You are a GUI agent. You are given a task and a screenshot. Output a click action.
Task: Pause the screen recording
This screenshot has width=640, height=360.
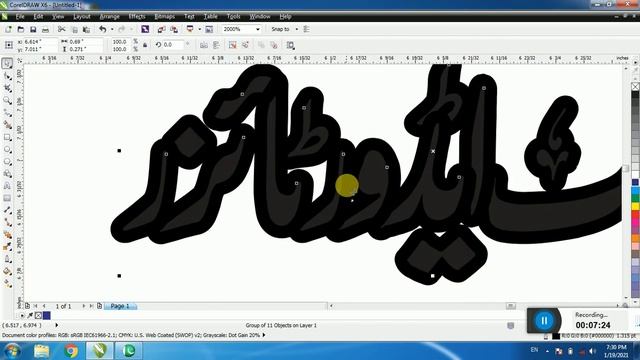click(544, 321)
